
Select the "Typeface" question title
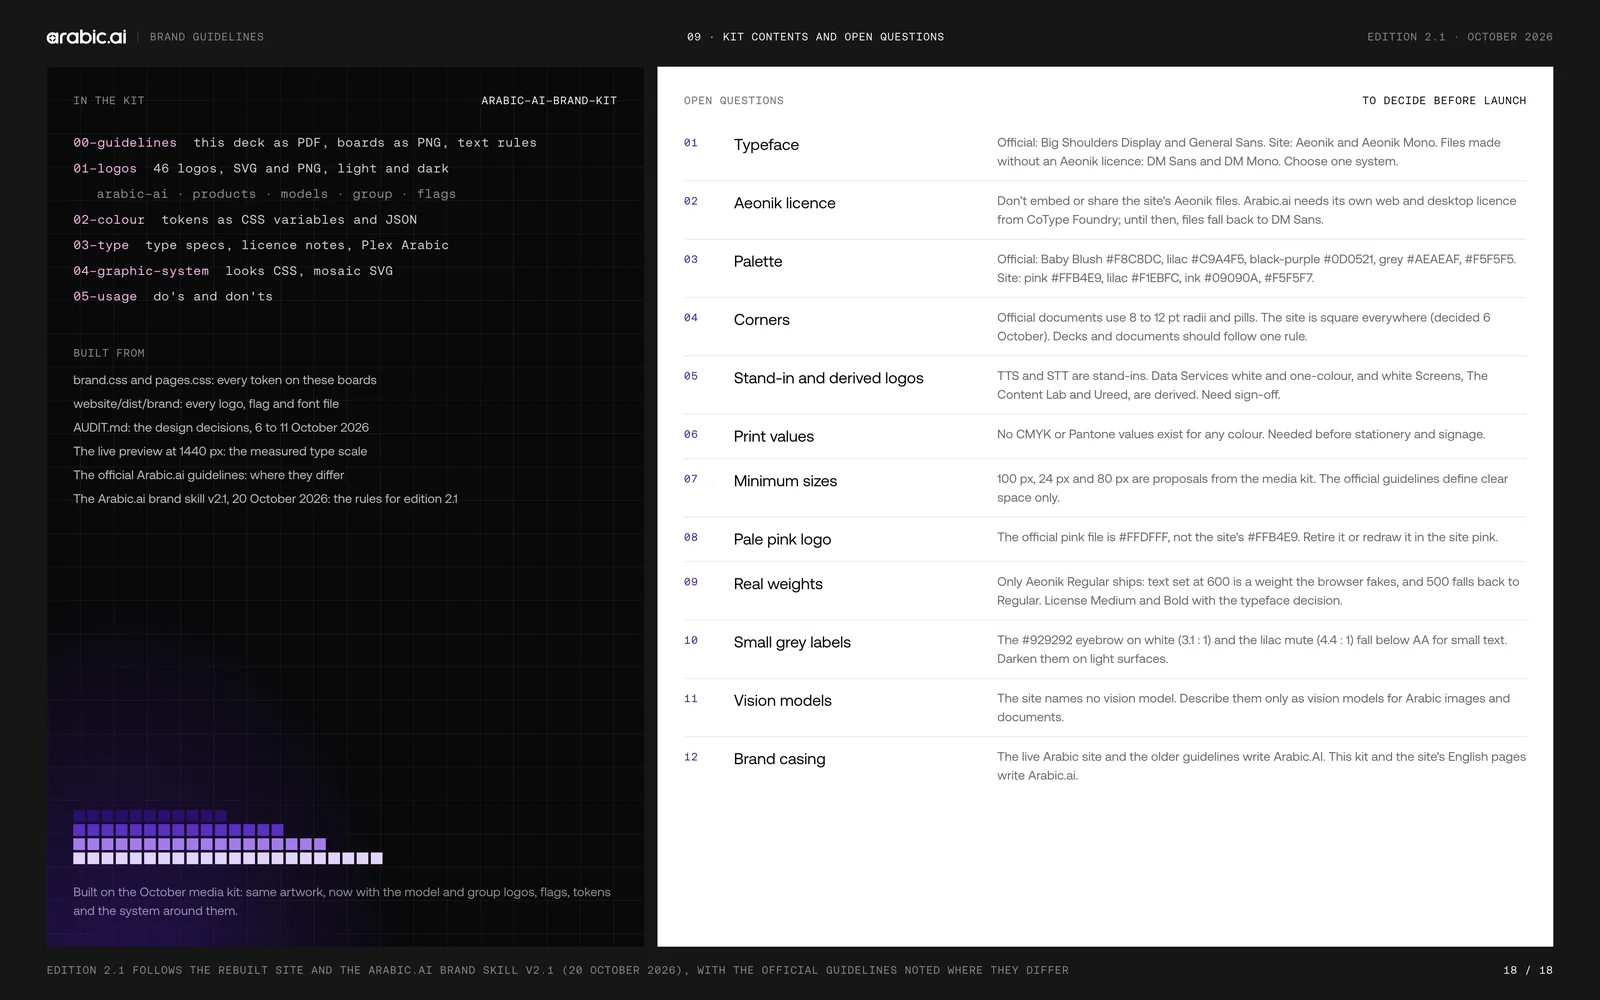click(x=766, y=145)
